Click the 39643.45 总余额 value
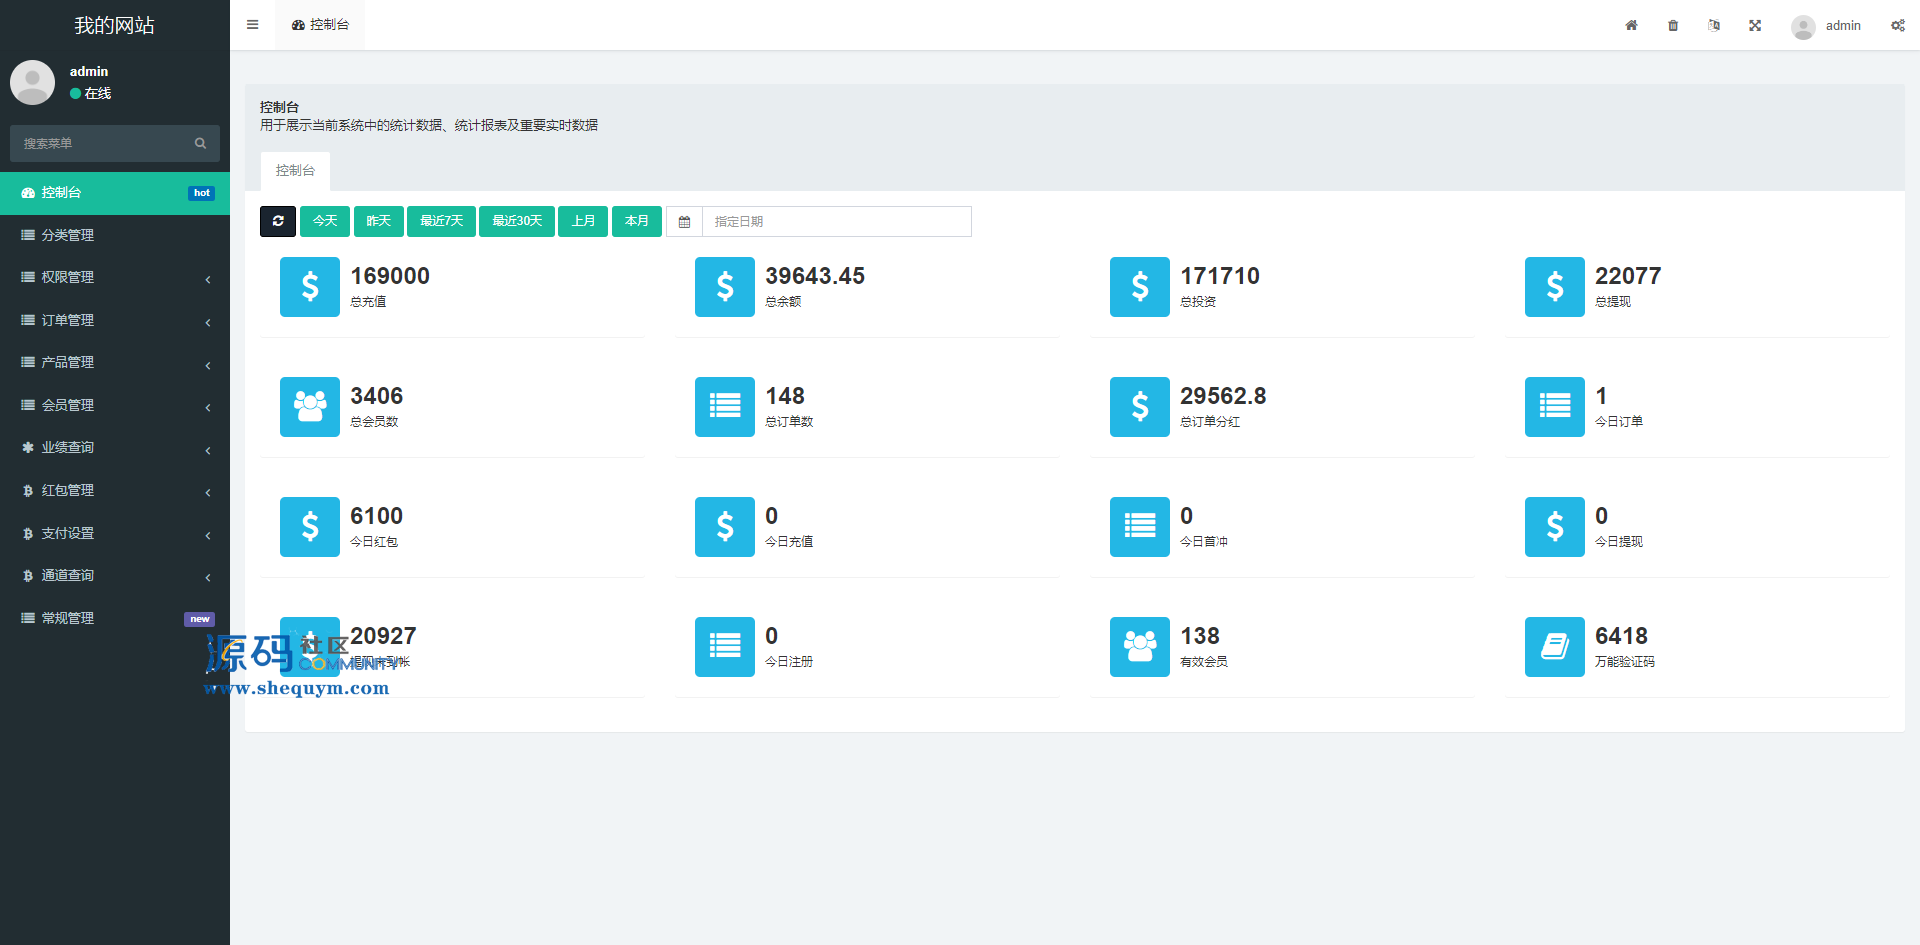 pyautogui.click(x=815, y=276)
